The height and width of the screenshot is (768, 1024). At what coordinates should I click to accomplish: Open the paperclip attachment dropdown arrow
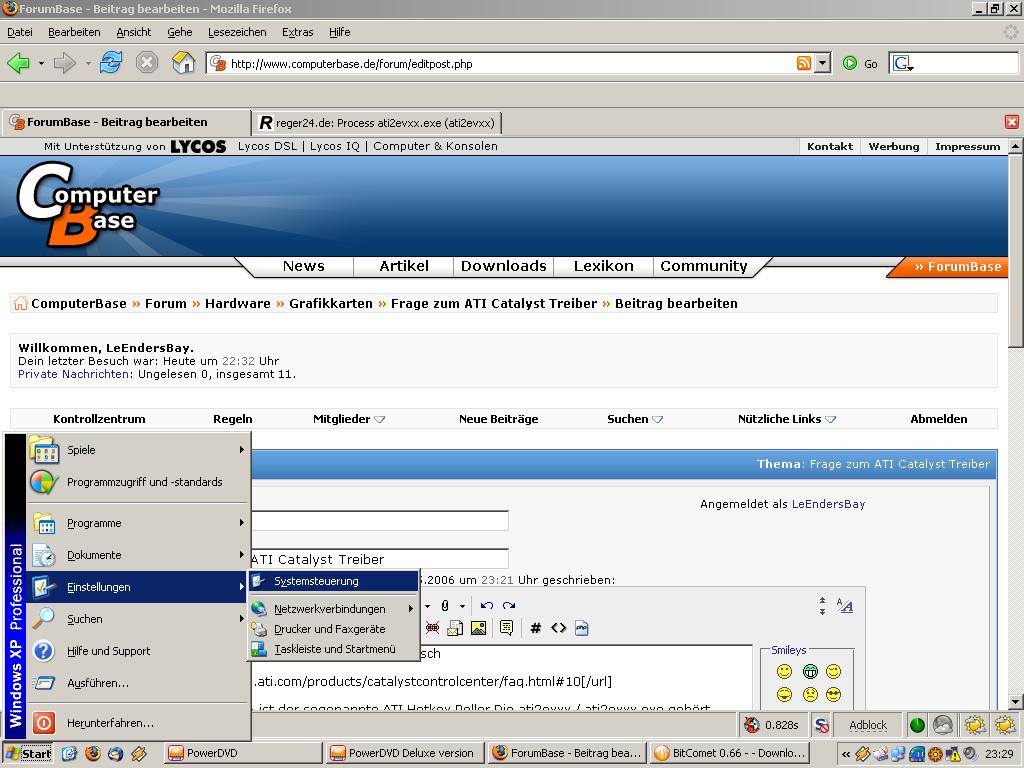point(462,606)
